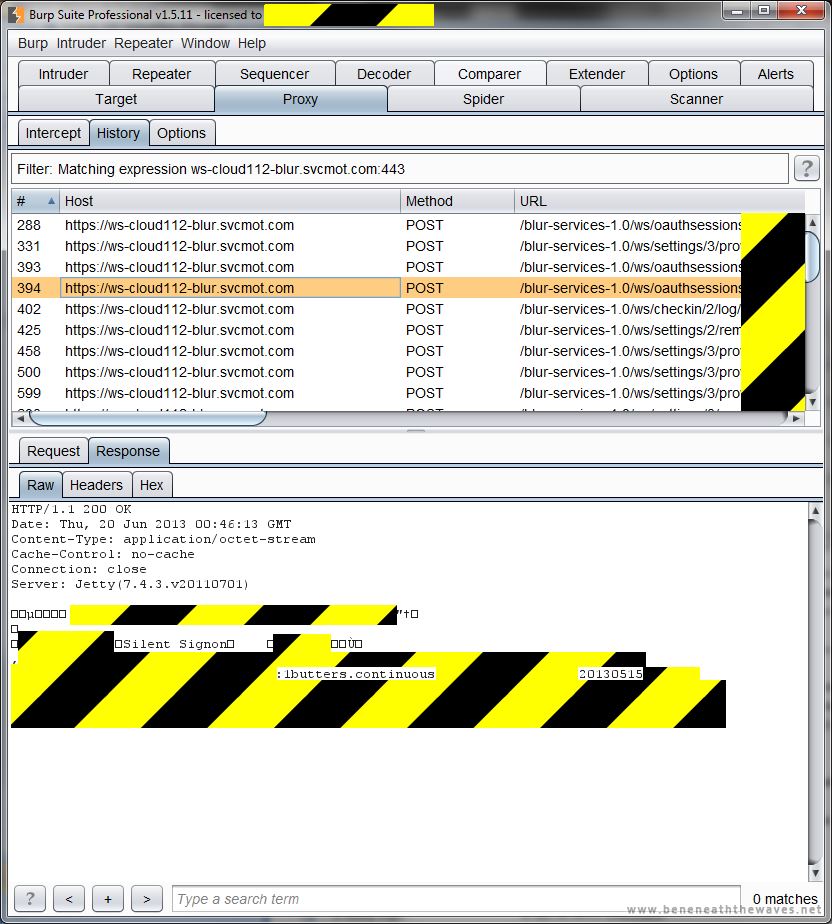Open the Proxy Options sub-tab
This screenshot has width=832, height=924.
coord(181,133)
